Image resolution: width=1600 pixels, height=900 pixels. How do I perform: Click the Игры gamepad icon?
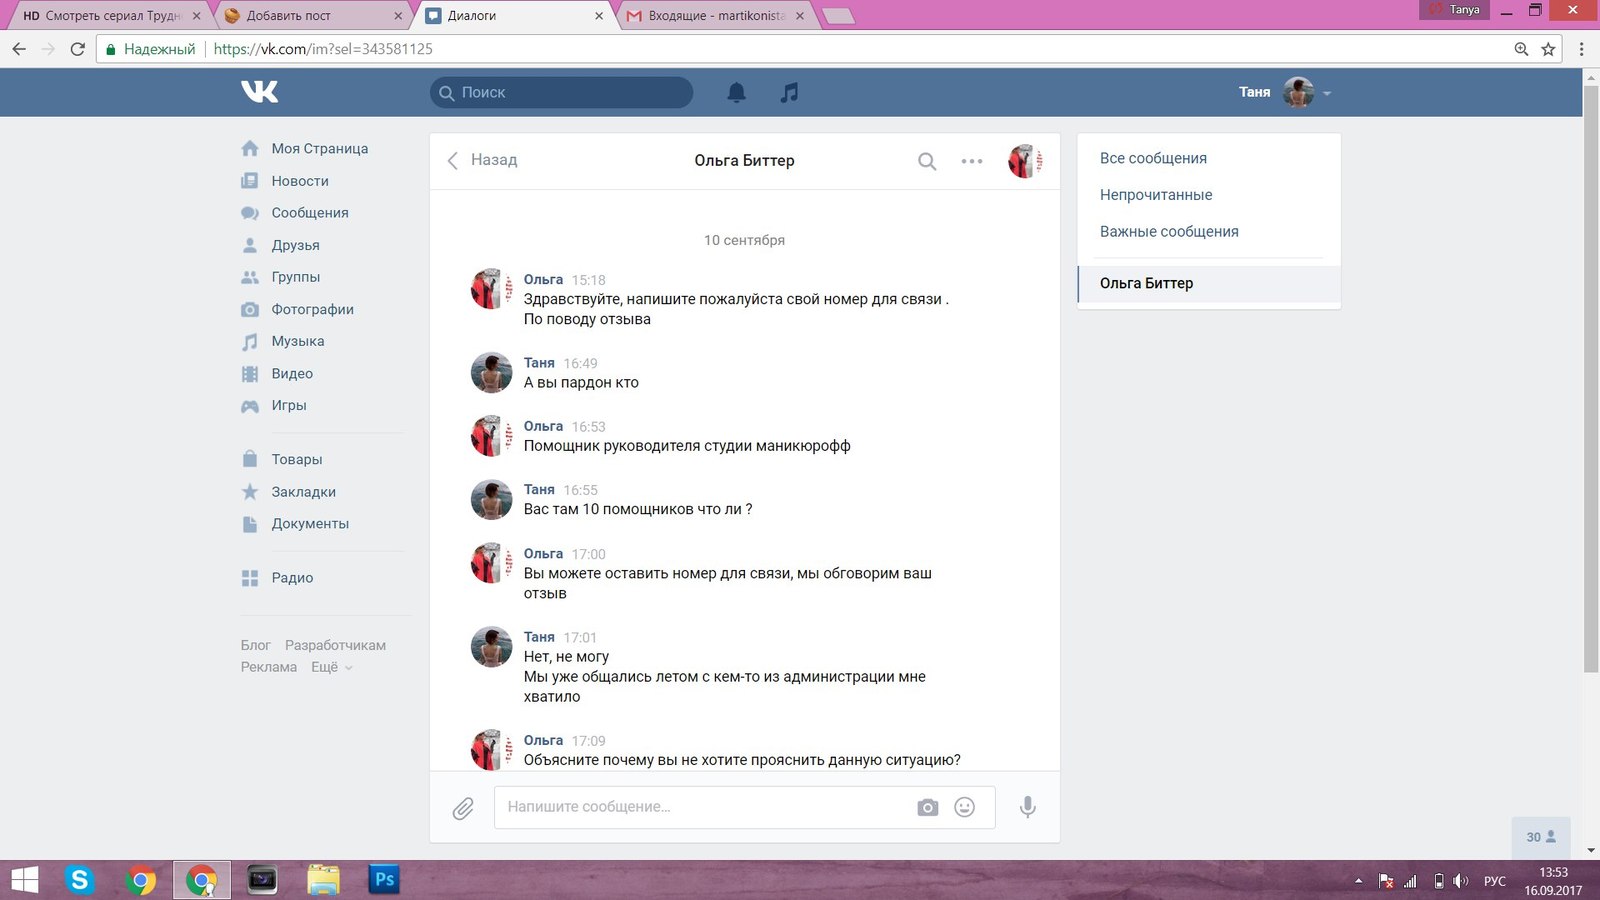pos(250,406)
